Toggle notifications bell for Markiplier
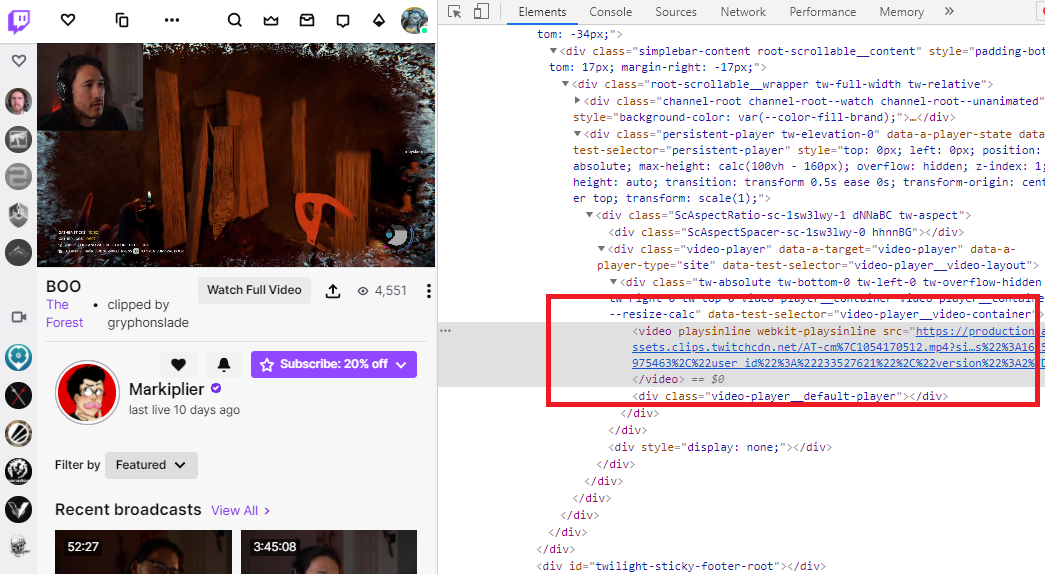This screenshot has width=1045, height=574. 224,364
